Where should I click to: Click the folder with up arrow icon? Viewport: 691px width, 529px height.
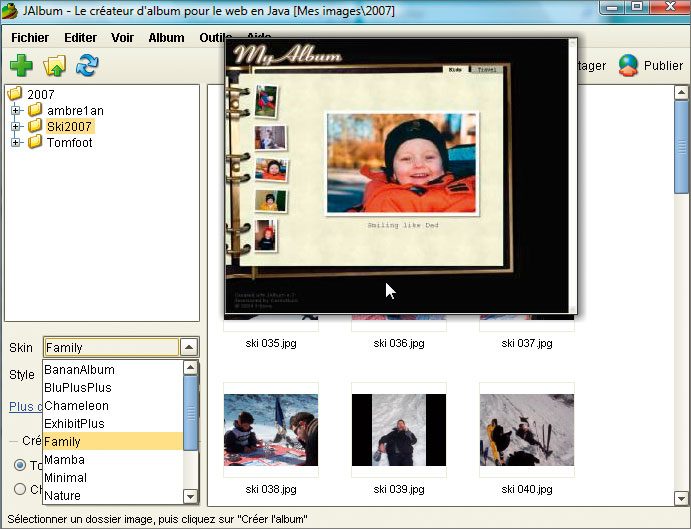[54, 66]
